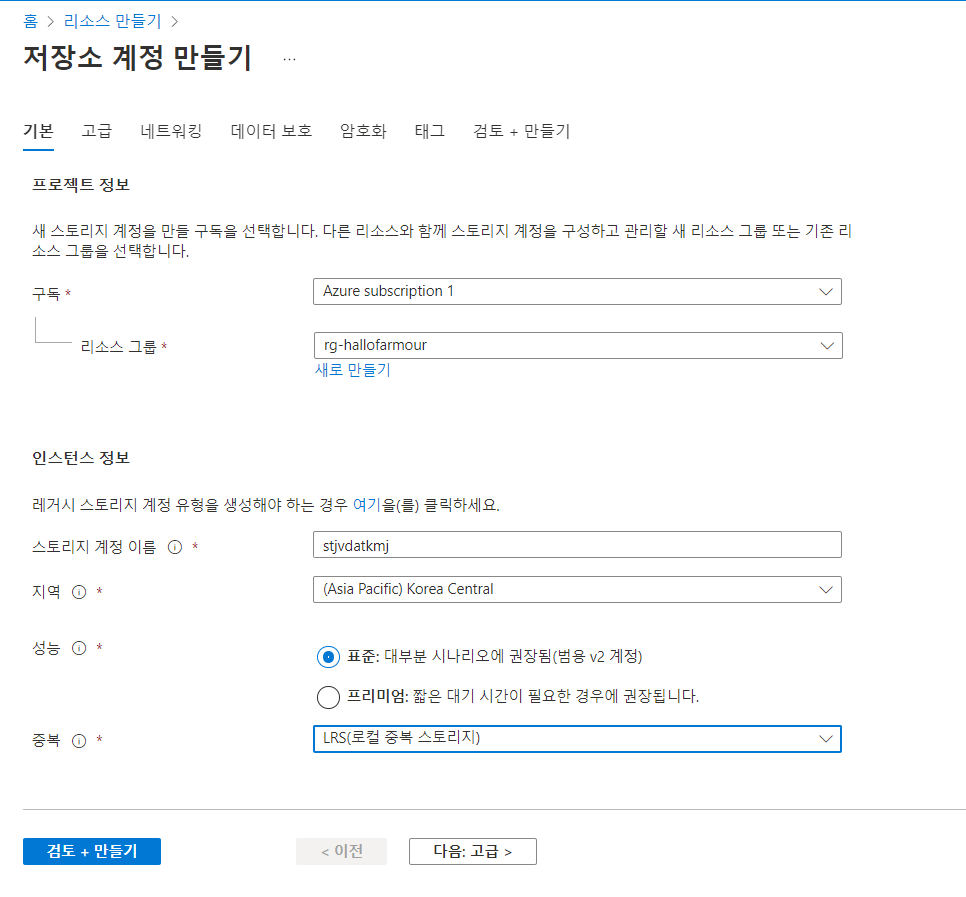Select 표준 performance radio button
966x897 pixels.
pos(328,657)
